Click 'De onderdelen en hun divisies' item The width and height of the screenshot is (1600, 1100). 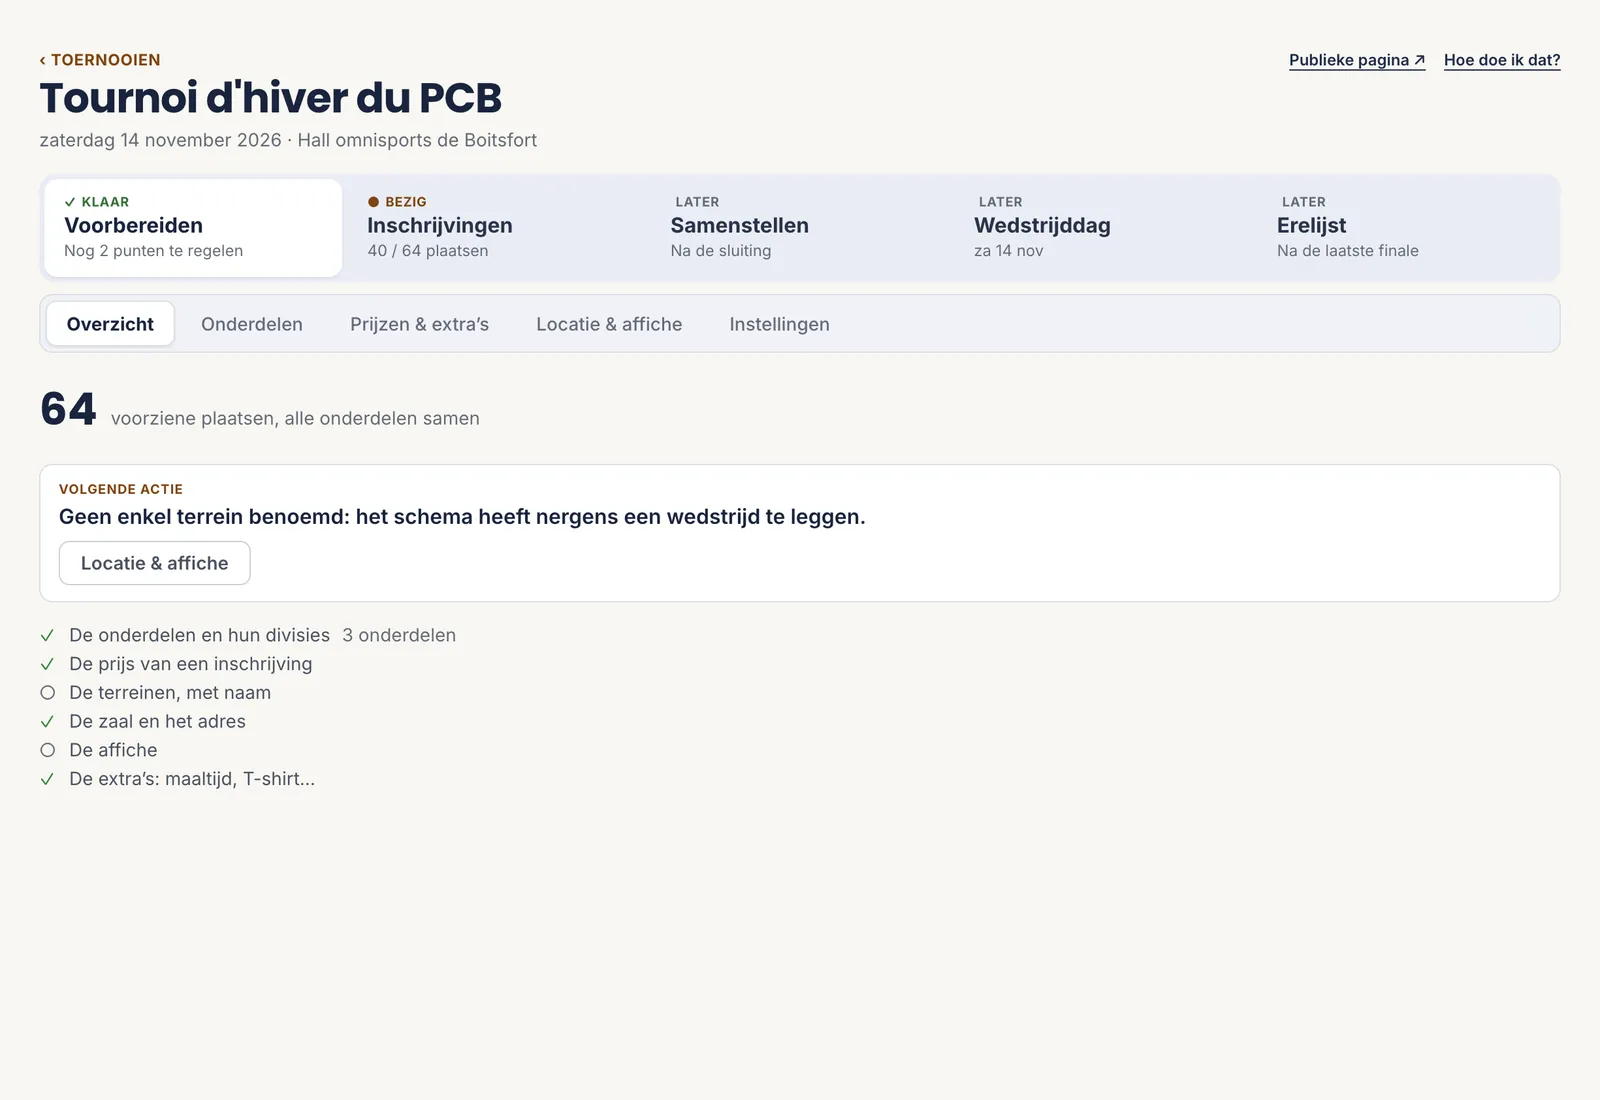(x=199, y=635)
